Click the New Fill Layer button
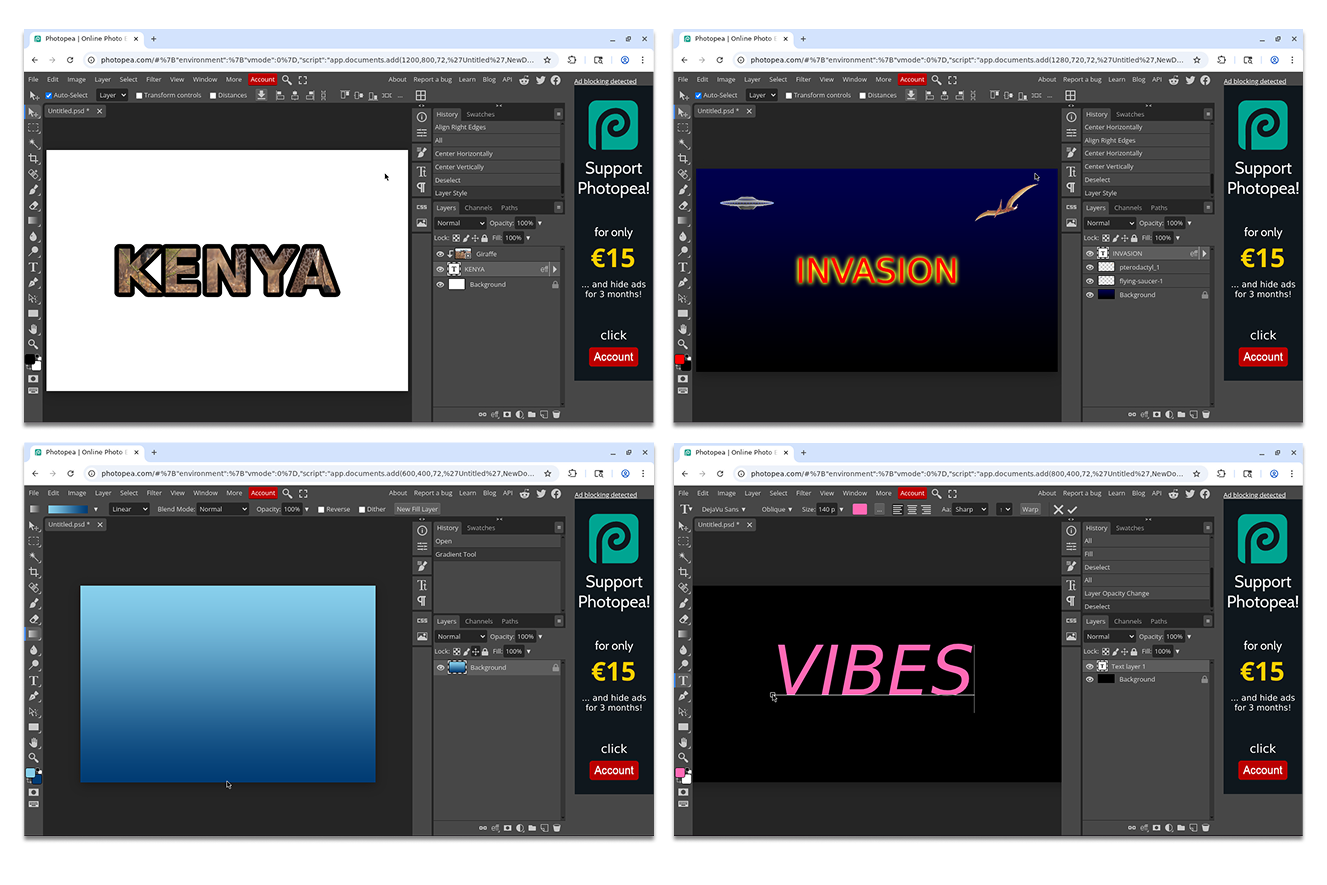Screen dimensions: 1327x885 [x=417, y=509]
